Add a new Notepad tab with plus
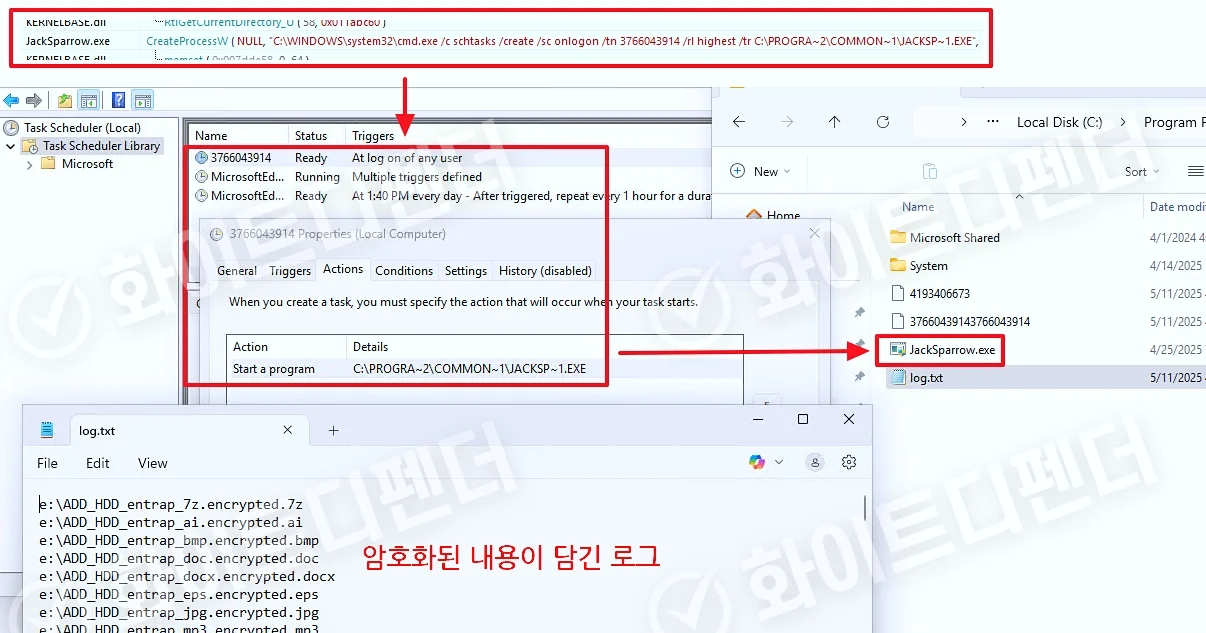 (x=333, y=430)
